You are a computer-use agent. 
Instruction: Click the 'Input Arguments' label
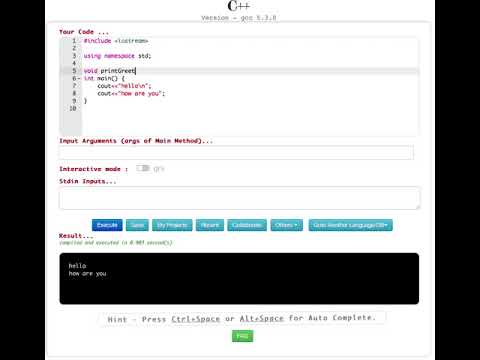click(136, 141)
